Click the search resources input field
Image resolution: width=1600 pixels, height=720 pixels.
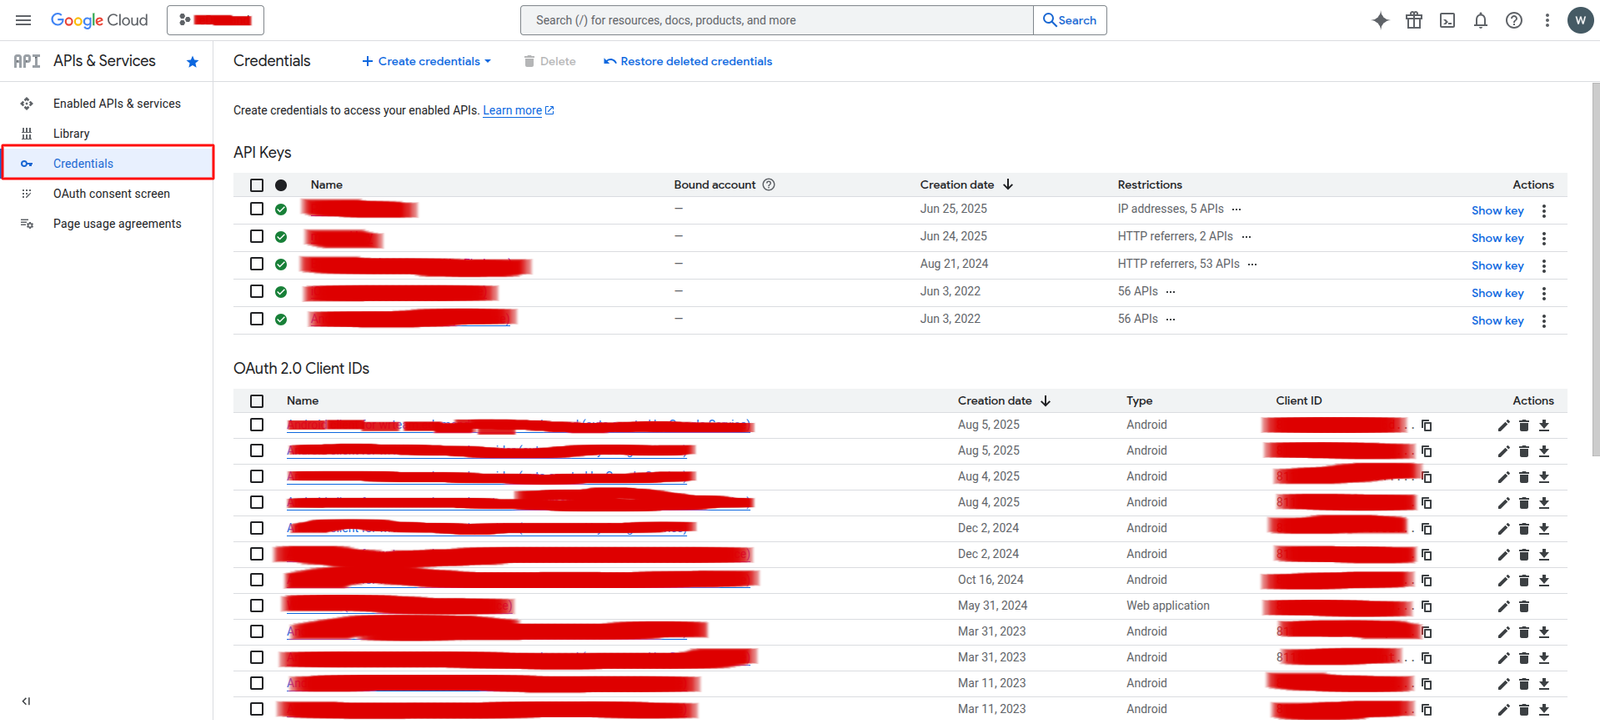pos(776,20)
